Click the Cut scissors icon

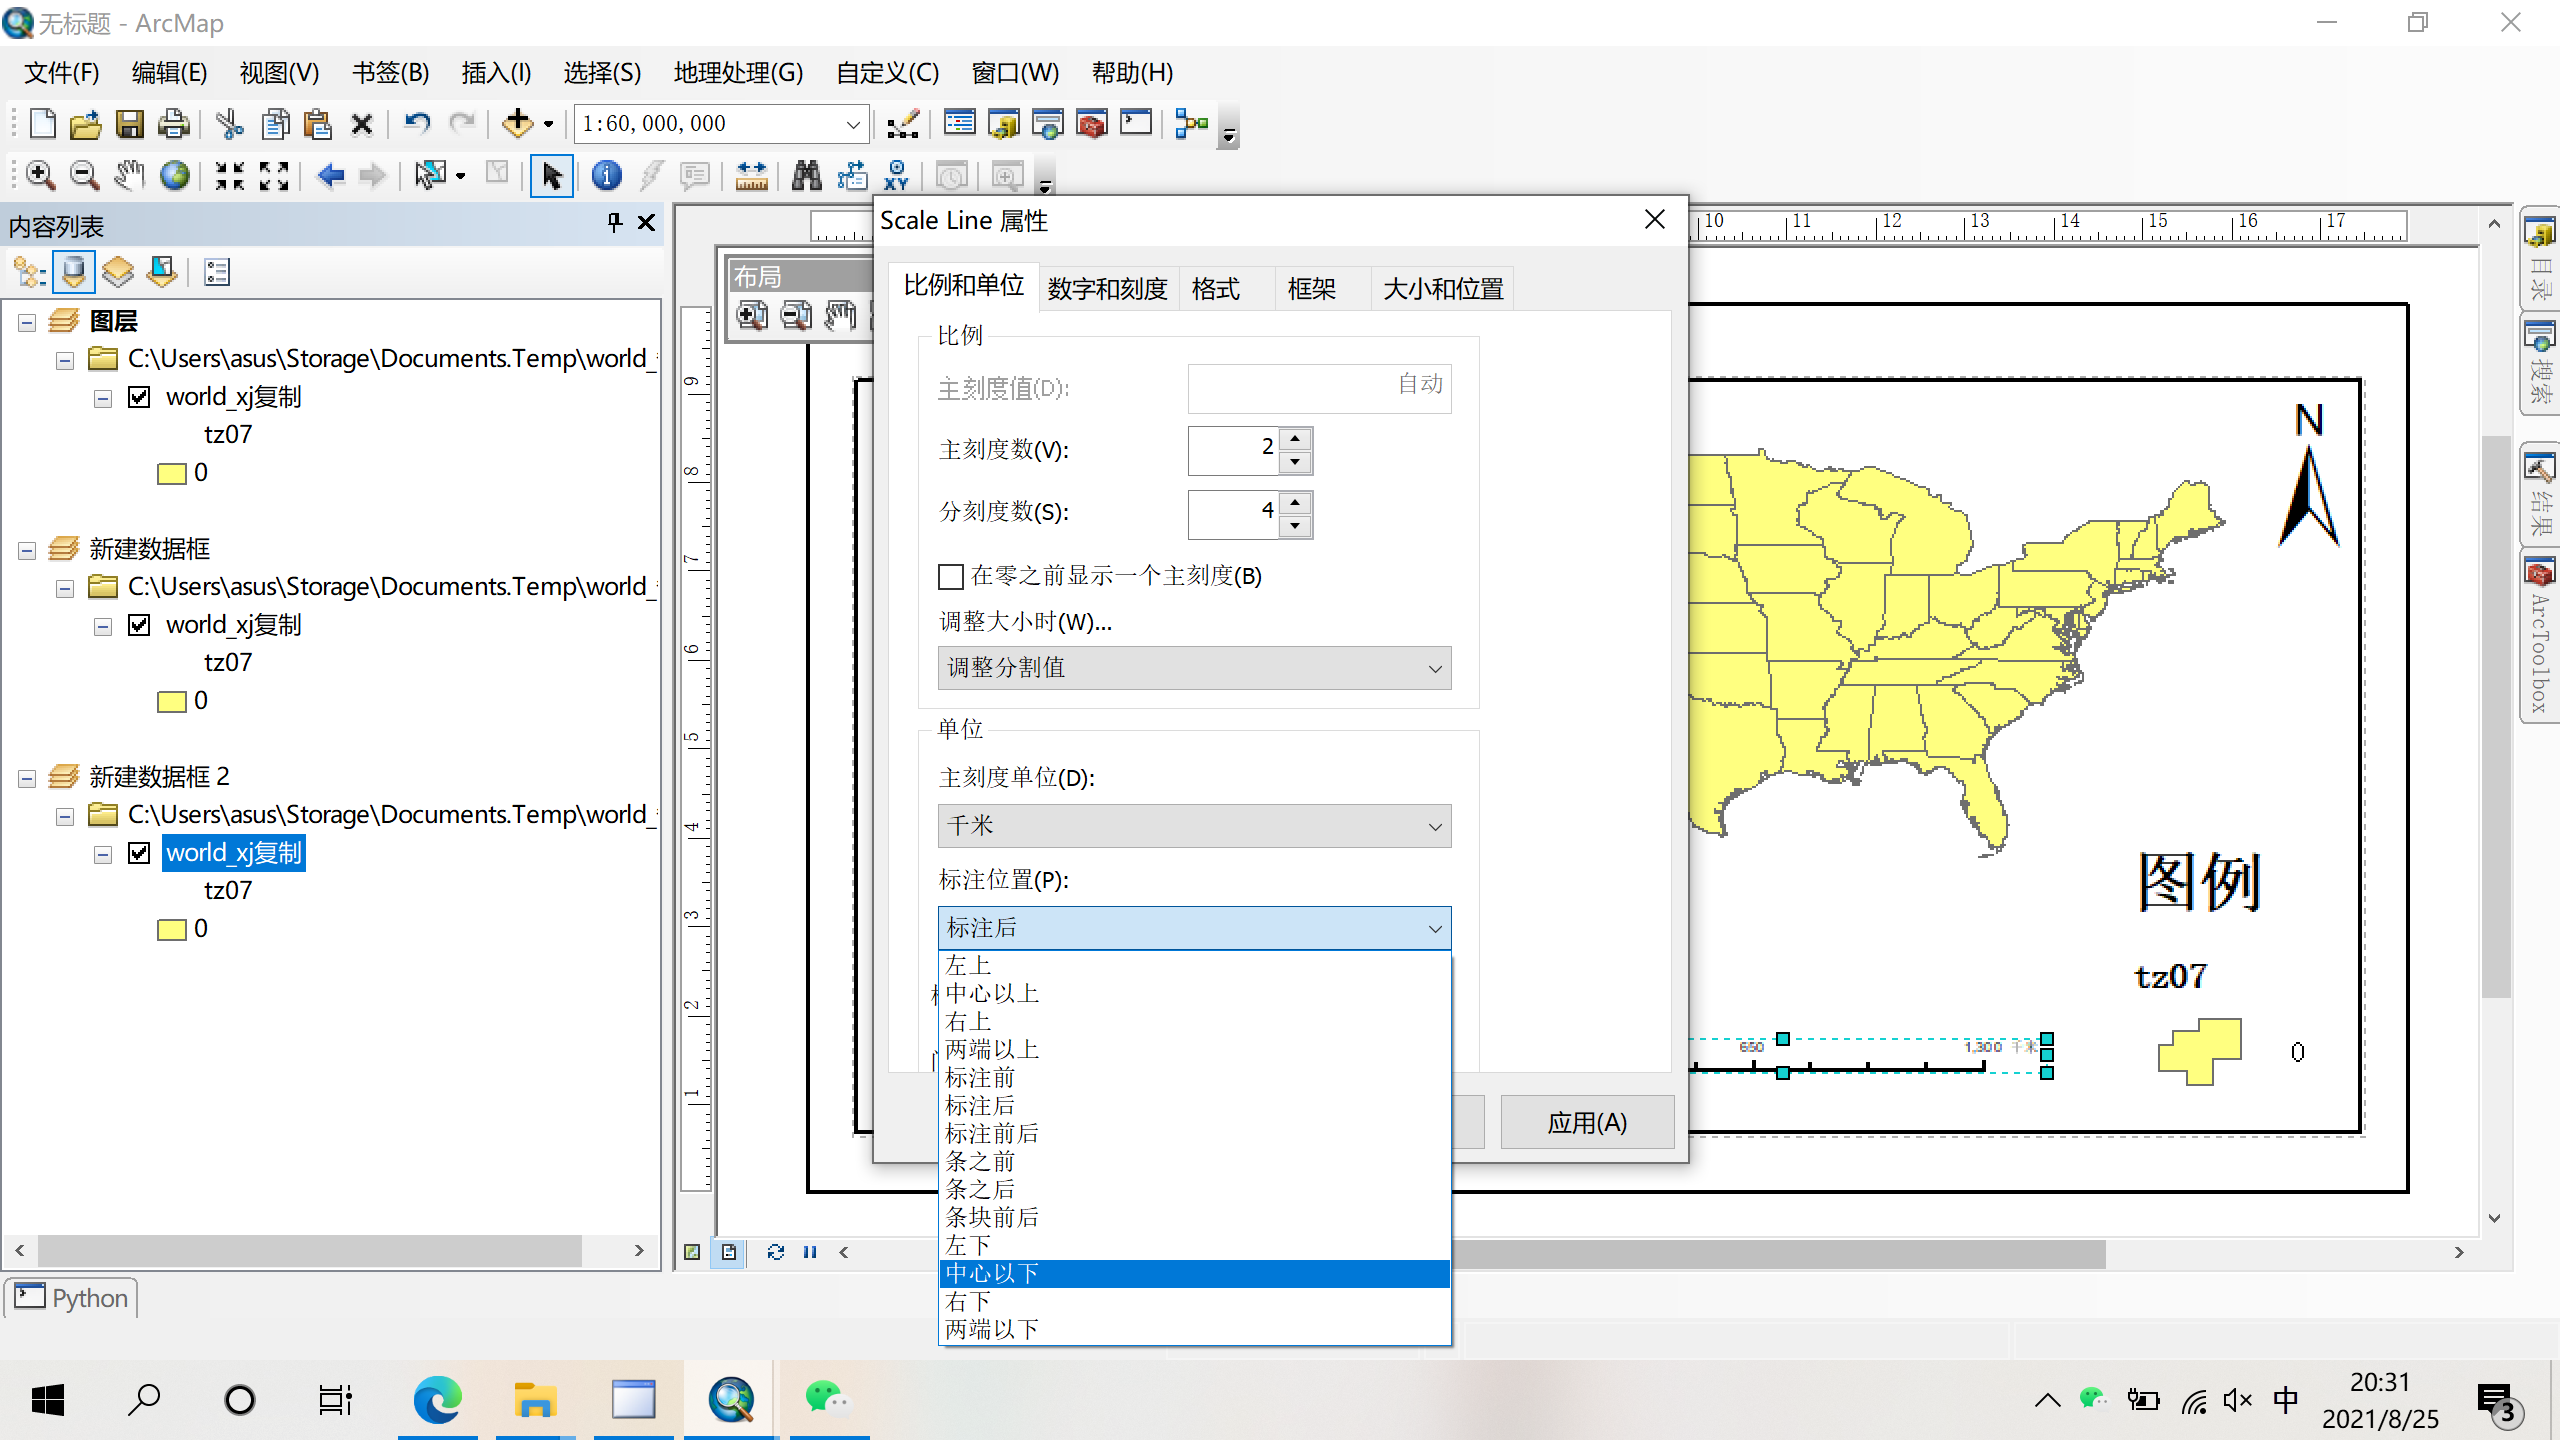(230, 124)
